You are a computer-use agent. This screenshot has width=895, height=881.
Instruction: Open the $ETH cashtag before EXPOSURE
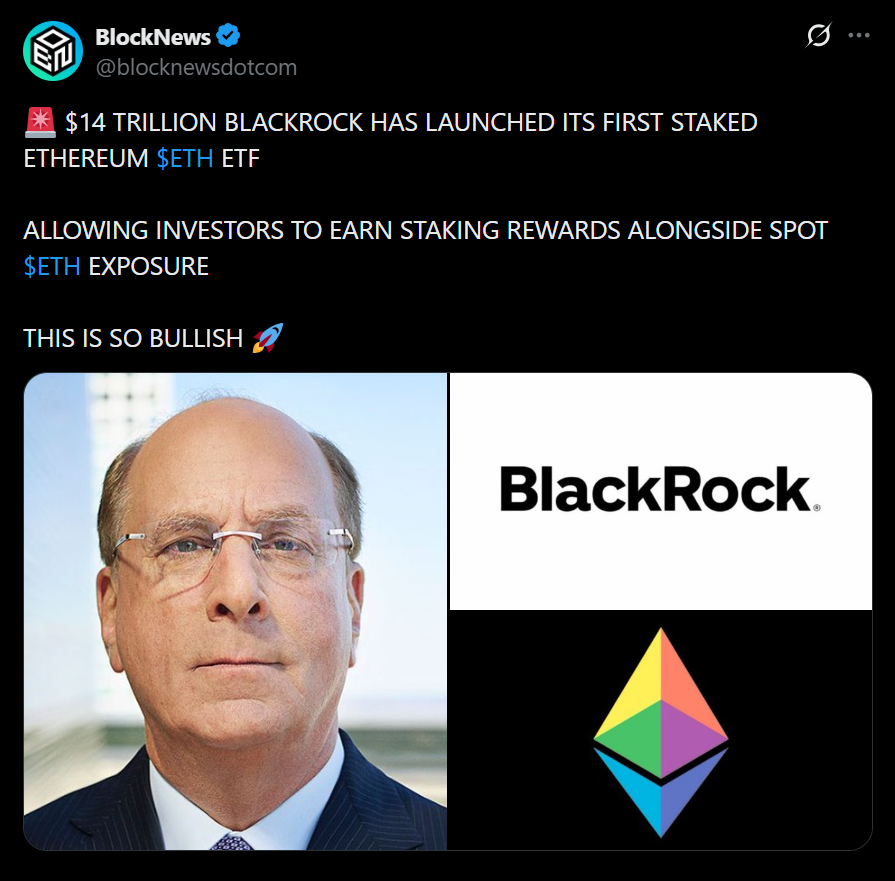(x=52, y=266)
